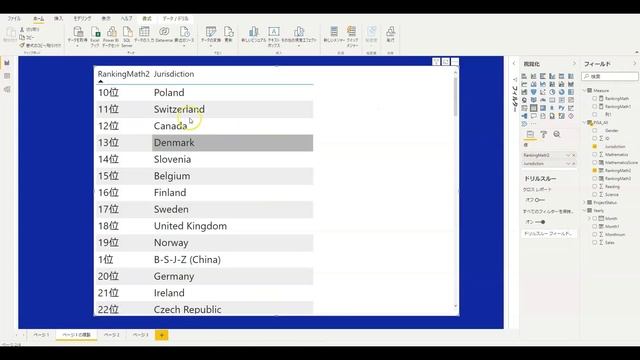Collapse the PISA_All table in Fields pane
Image resolution: width=640 pixels, height=360 pixels.
point(584,122)
